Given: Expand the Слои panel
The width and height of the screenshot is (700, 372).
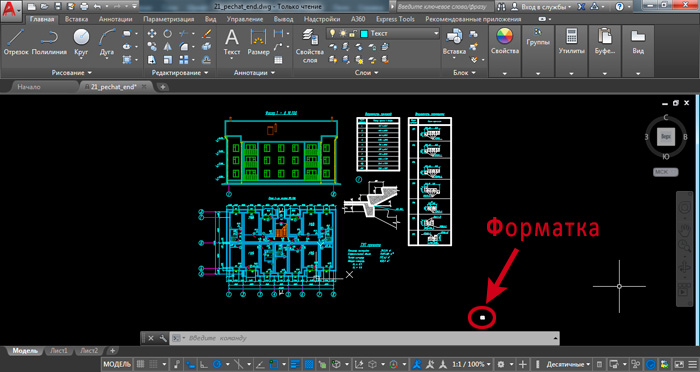Looking at the screenshot, I should click(367, 73).
